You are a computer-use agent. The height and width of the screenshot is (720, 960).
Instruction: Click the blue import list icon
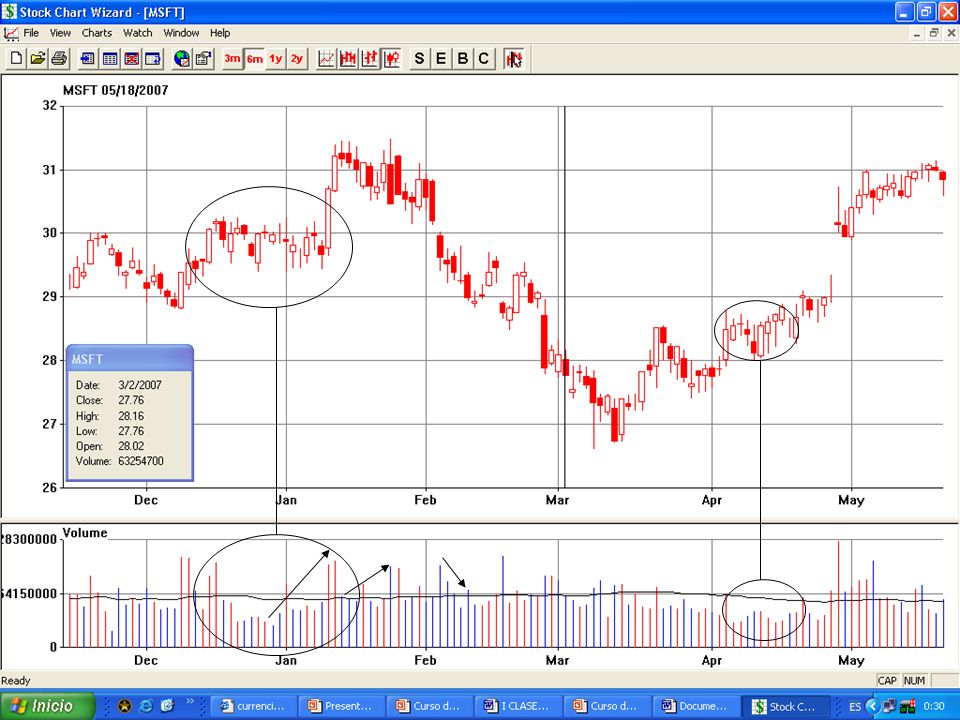click(x=88, y=59)
